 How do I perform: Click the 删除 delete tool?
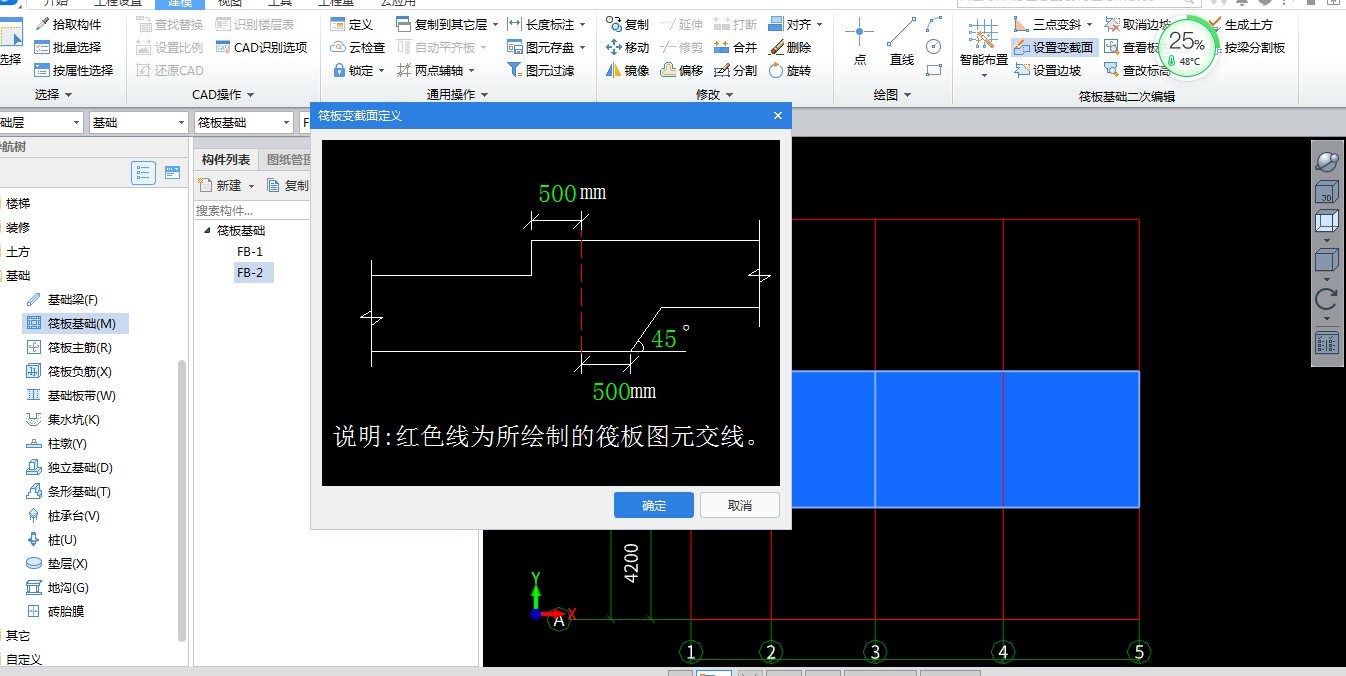pos(790,47)
